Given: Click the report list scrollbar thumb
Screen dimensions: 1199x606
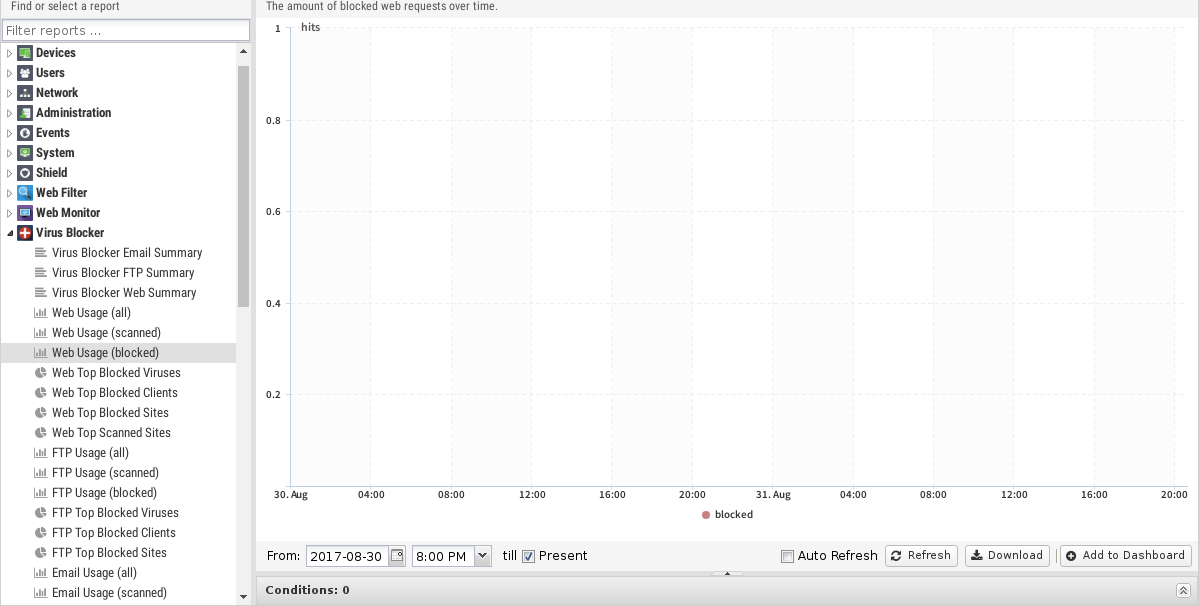Looking at the screenshot, I should point(243,186).
